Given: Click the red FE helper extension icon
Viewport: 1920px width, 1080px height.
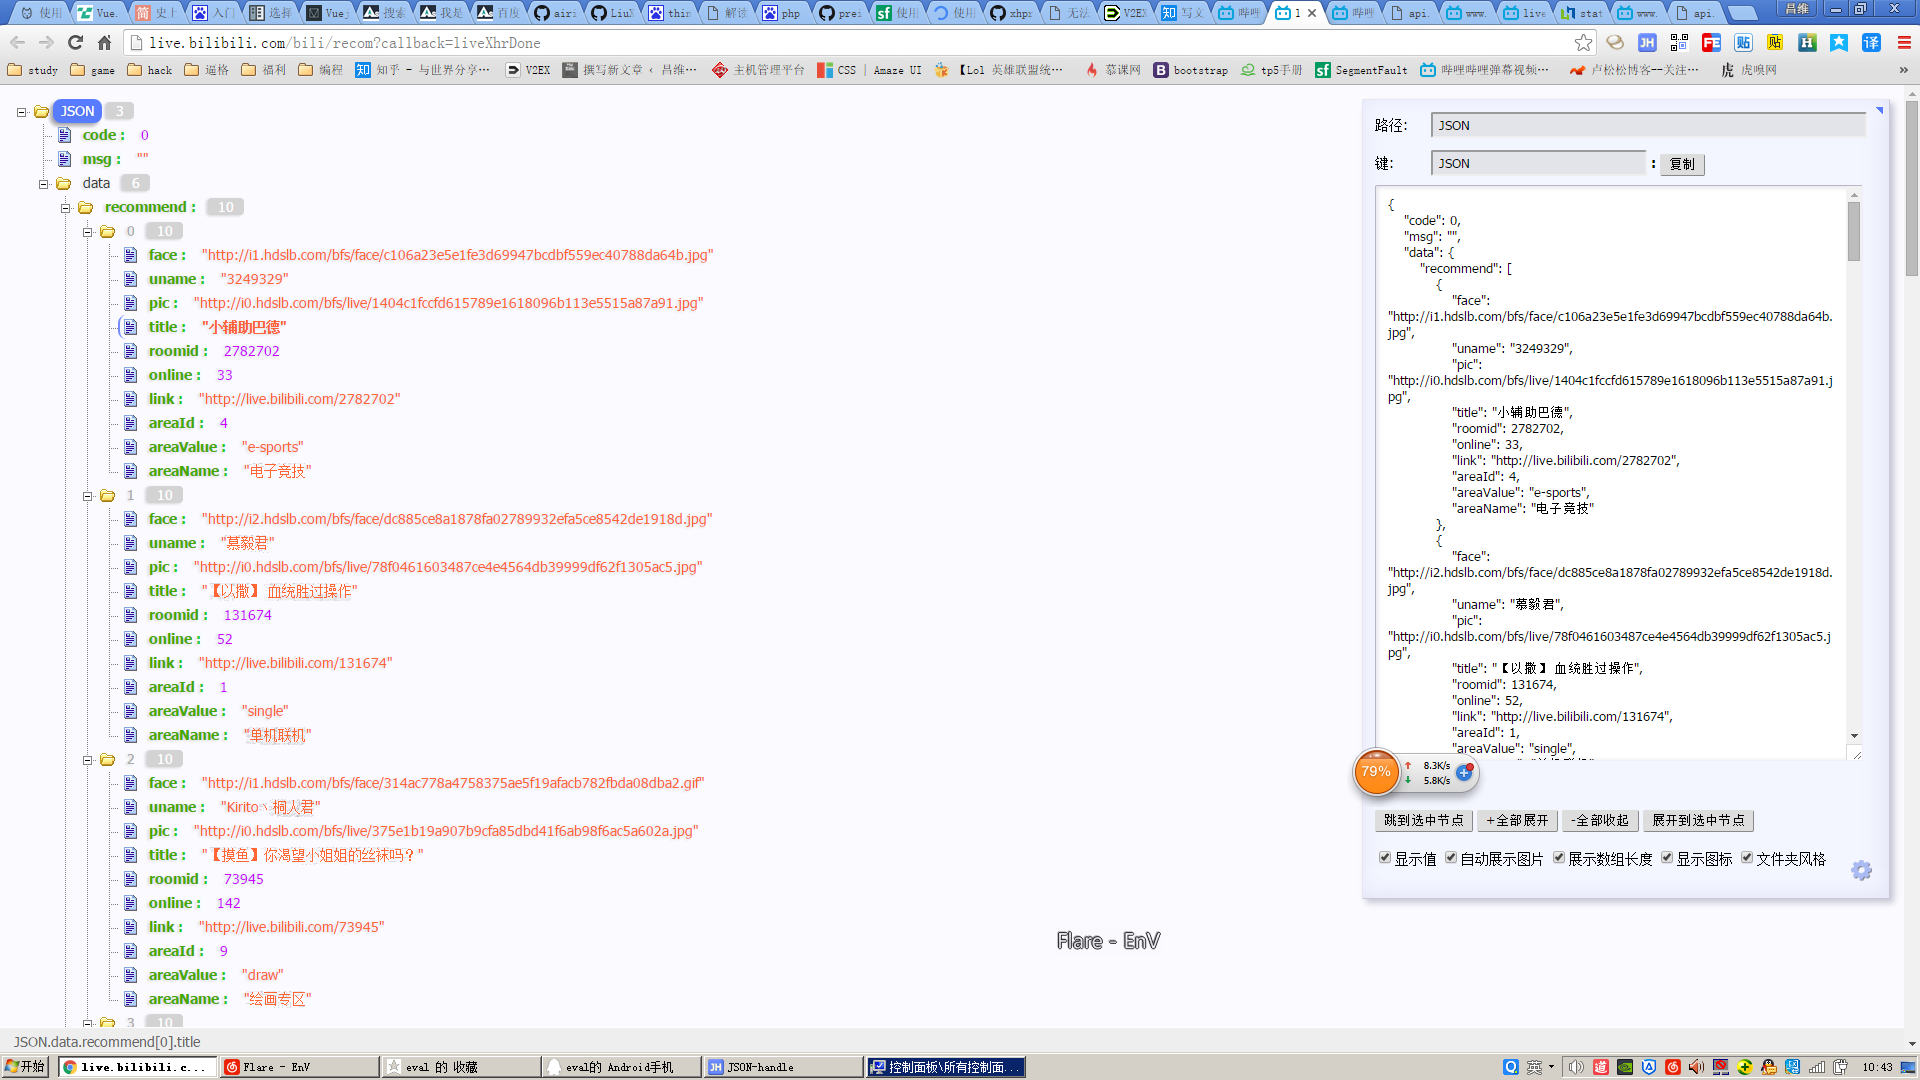Looking at the screenshot, I should click(1711, 43).
